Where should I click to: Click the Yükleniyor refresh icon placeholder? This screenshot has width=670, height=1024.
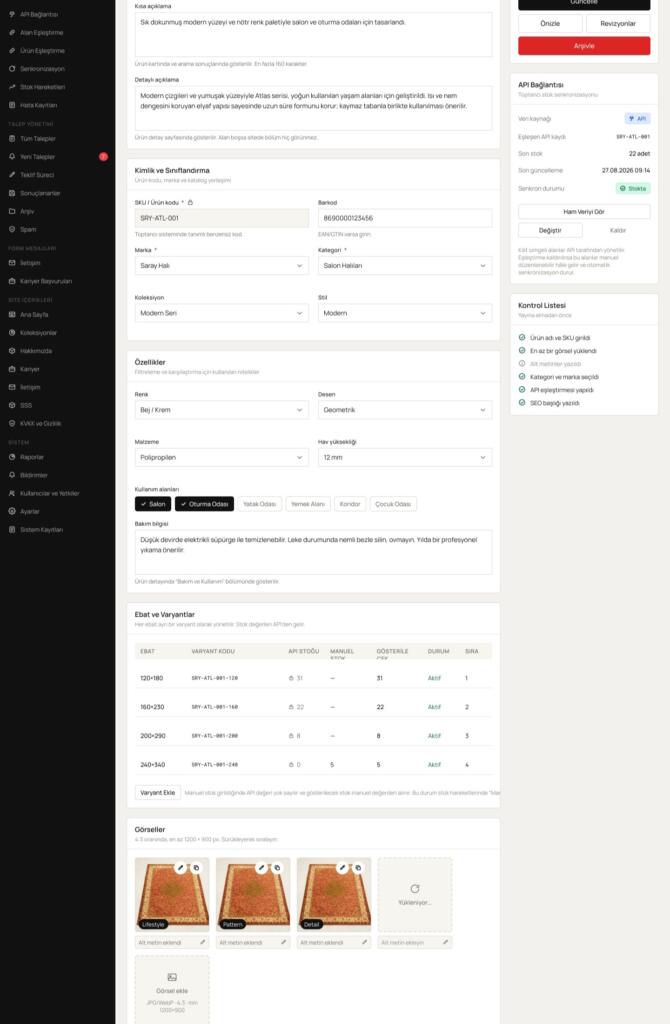coord(415,889)
